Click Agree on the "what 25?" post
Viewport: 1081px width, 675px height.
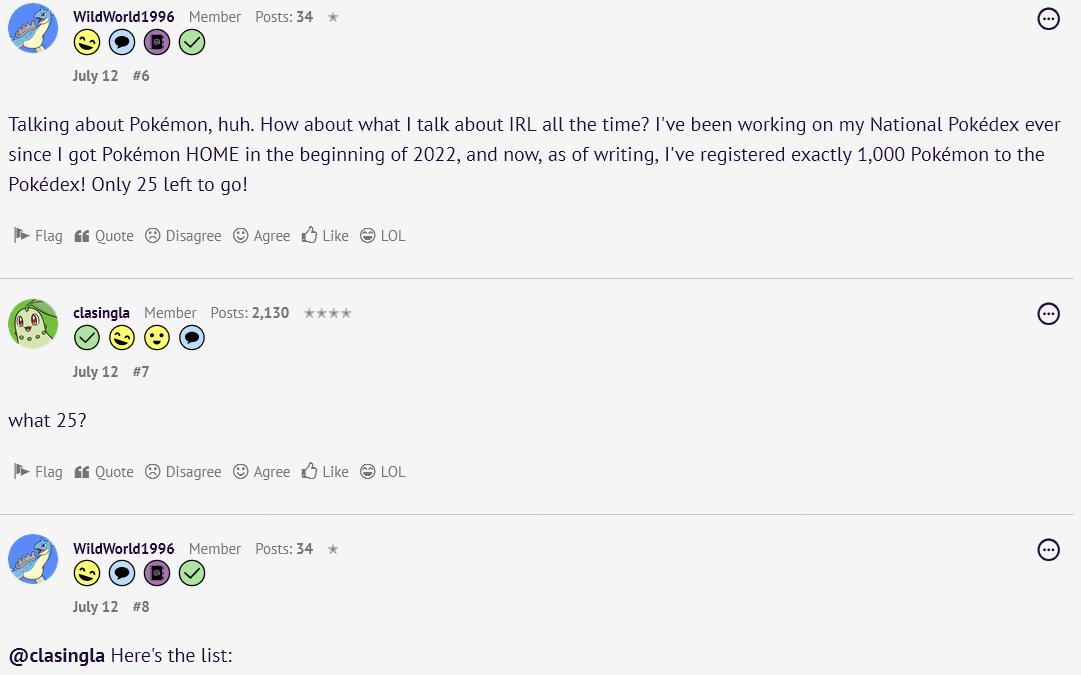tap(261, 472)
